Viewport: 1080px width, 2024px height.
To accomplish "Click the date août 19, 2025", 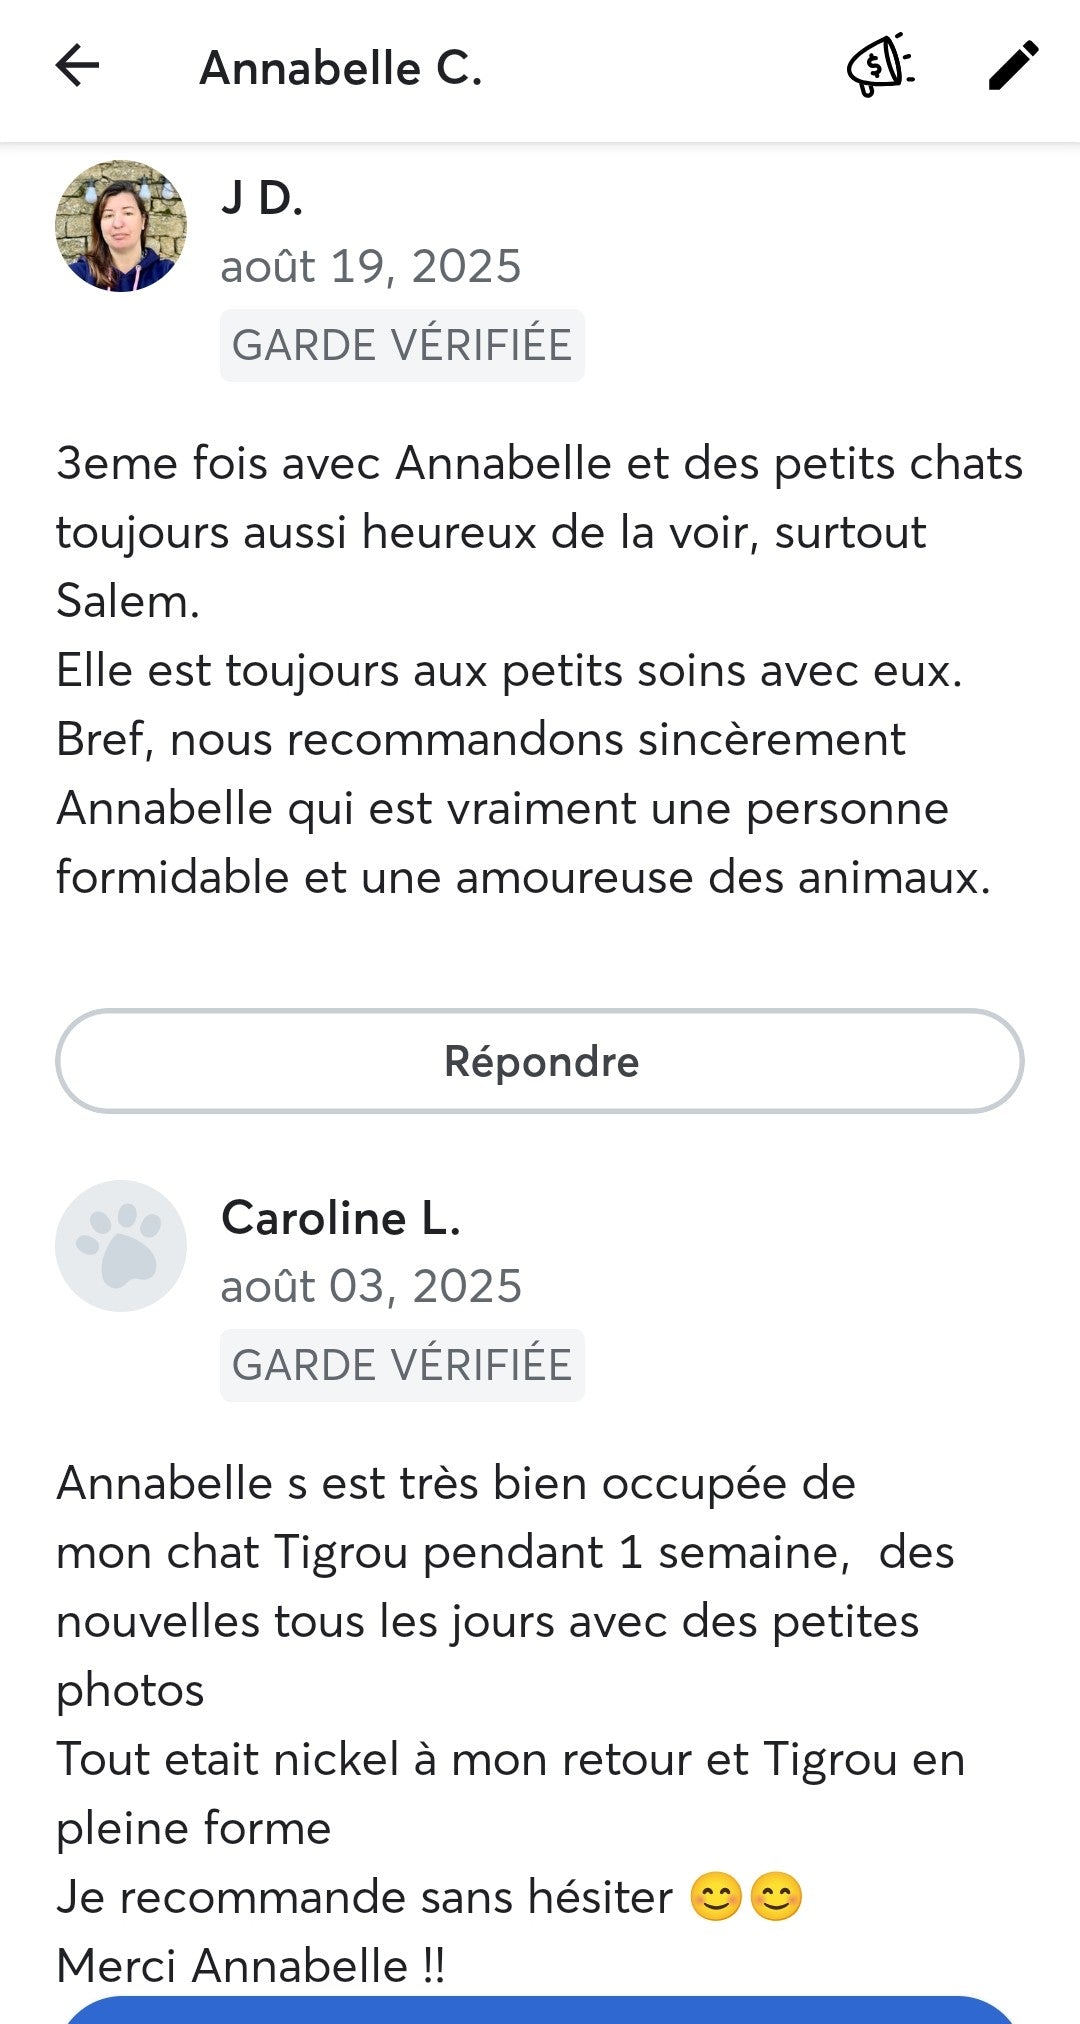I will 371,267.
